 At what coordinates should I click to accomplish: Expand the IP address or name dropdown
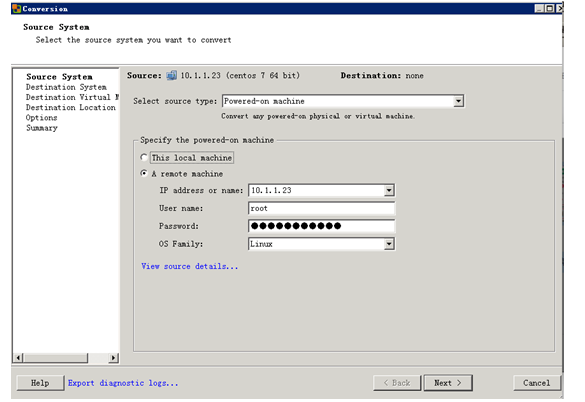pos(389,190)
